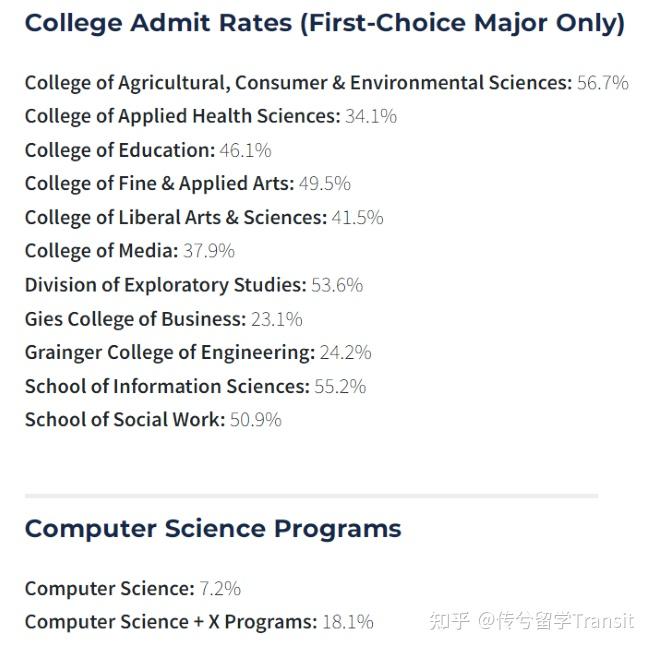Click the Computer Science Programs heading

[212, 528]
